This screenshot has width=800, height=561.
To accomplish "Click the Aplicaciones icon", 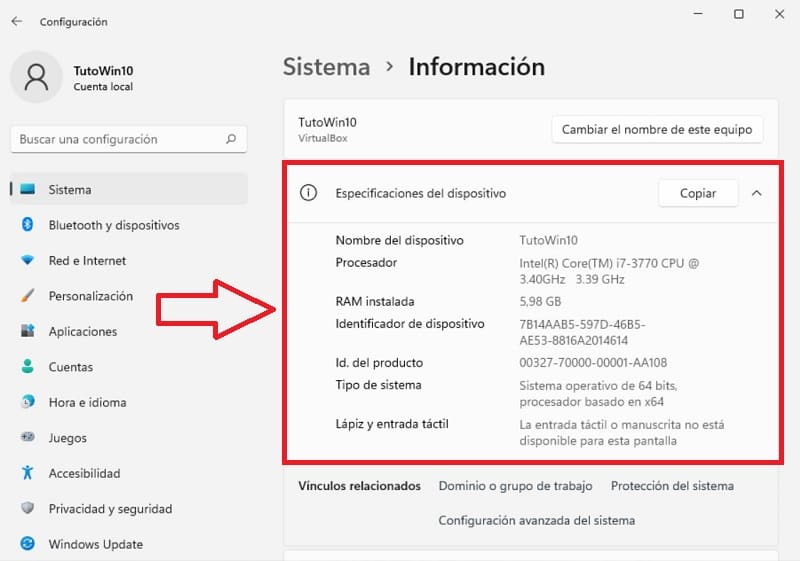I will click(28, 331).
